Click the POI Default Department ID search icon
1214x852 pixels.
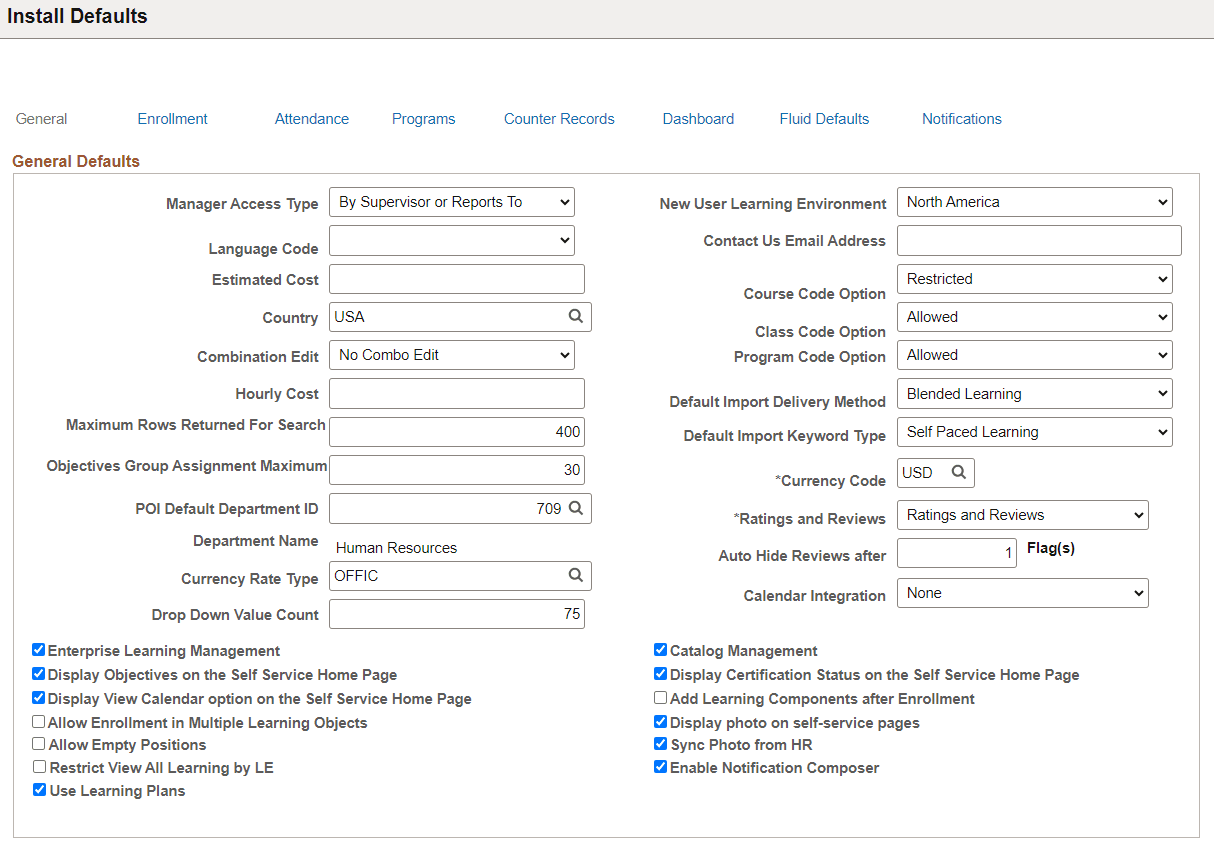[576, 508]
